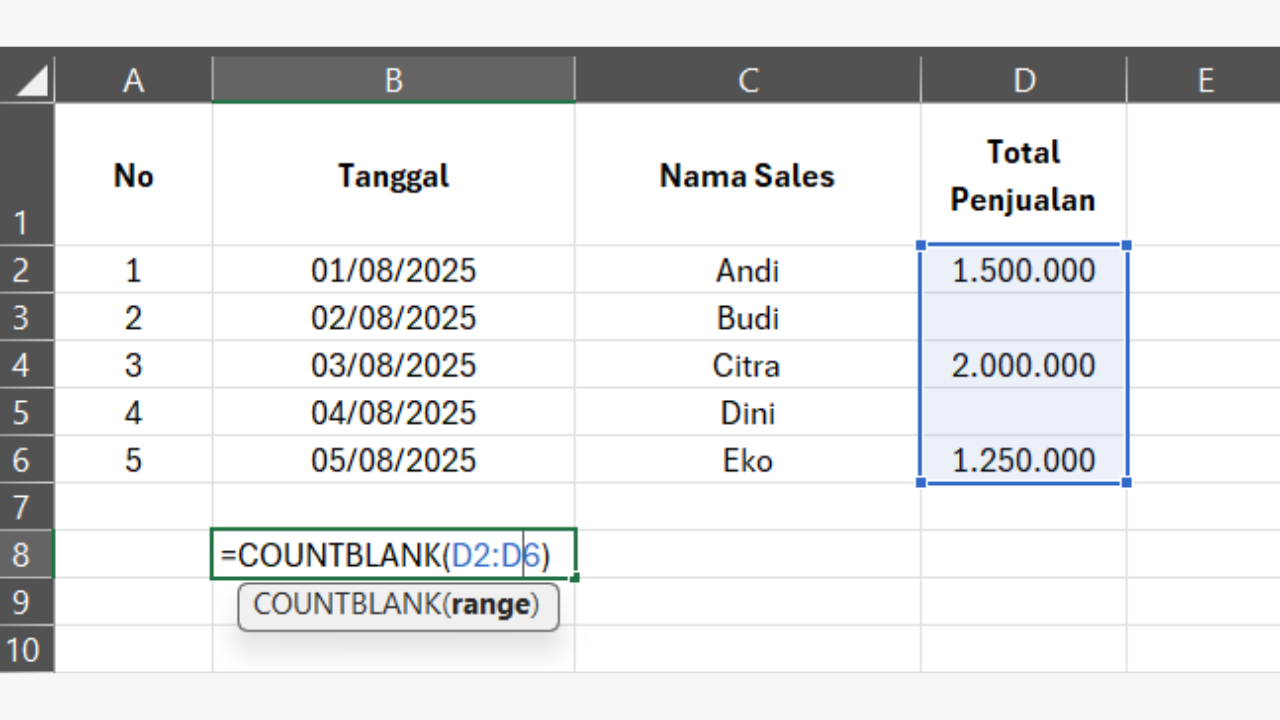The height and width of the screenshot is (720, 1280).
Task: Click the formula cell containing =COUNTBLANK
Action: [x=393, y=555]
